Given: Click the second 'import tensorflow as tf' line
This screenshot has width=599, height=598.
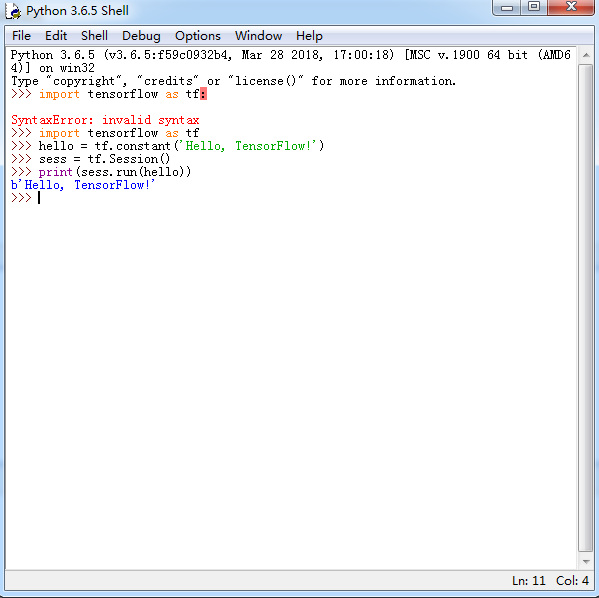Looking at the screenshot, I should click(x=119, y=133).
